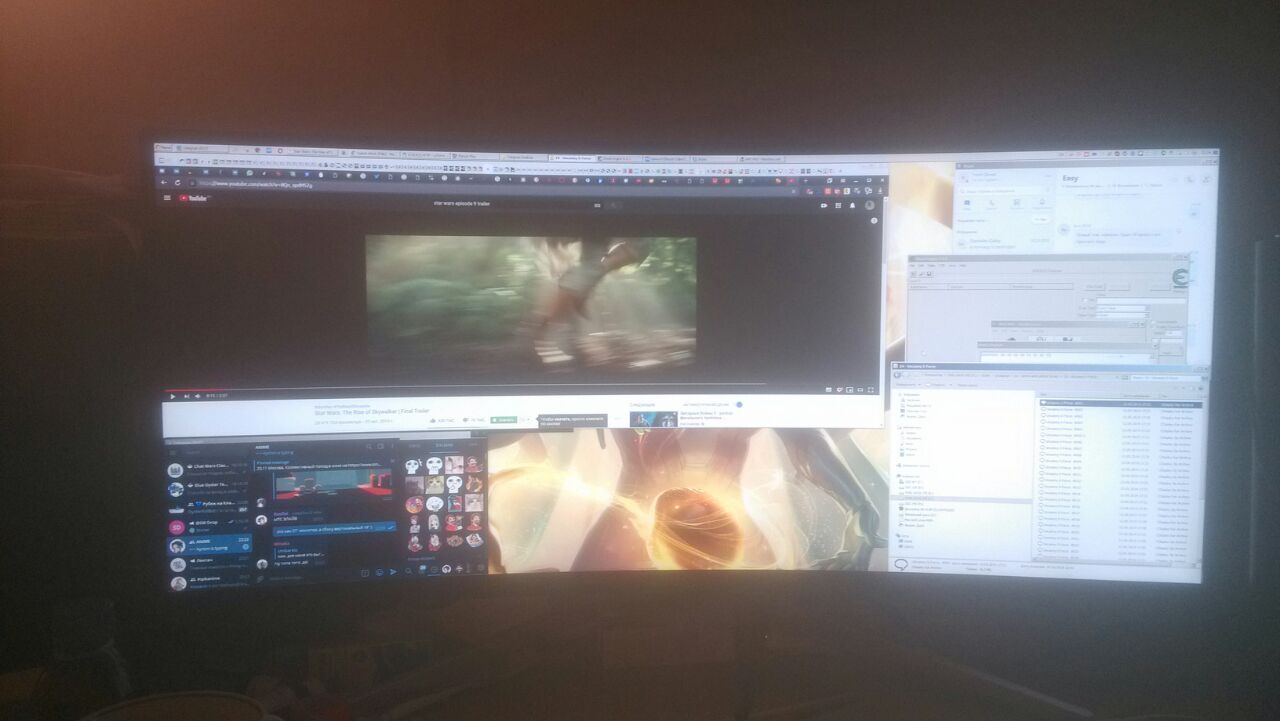The height and width of the screenshot is (721, 1280).
Task: Open the YouTube hamburger guide menu
Action: (x=168, y=198)
